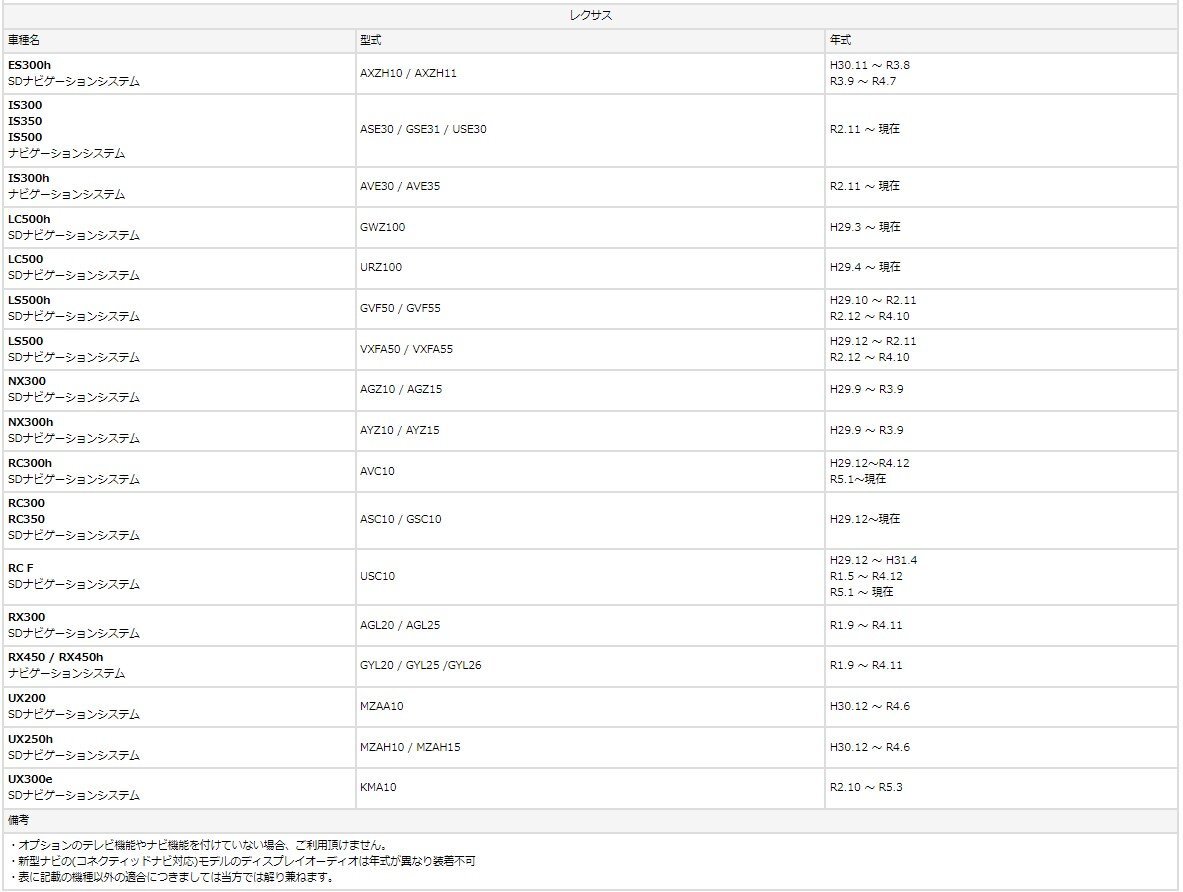Click the UX250h model name
Image resolution: width=1183 pixels, height=892 pixels.
(30, 740)
